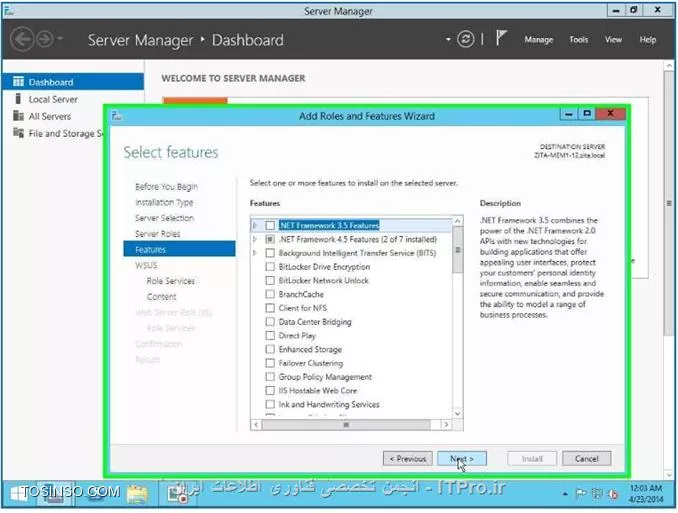Select the All Servers icon in the sidebar
The height and width of the screenshot is (513, 678).
(18, 116)
